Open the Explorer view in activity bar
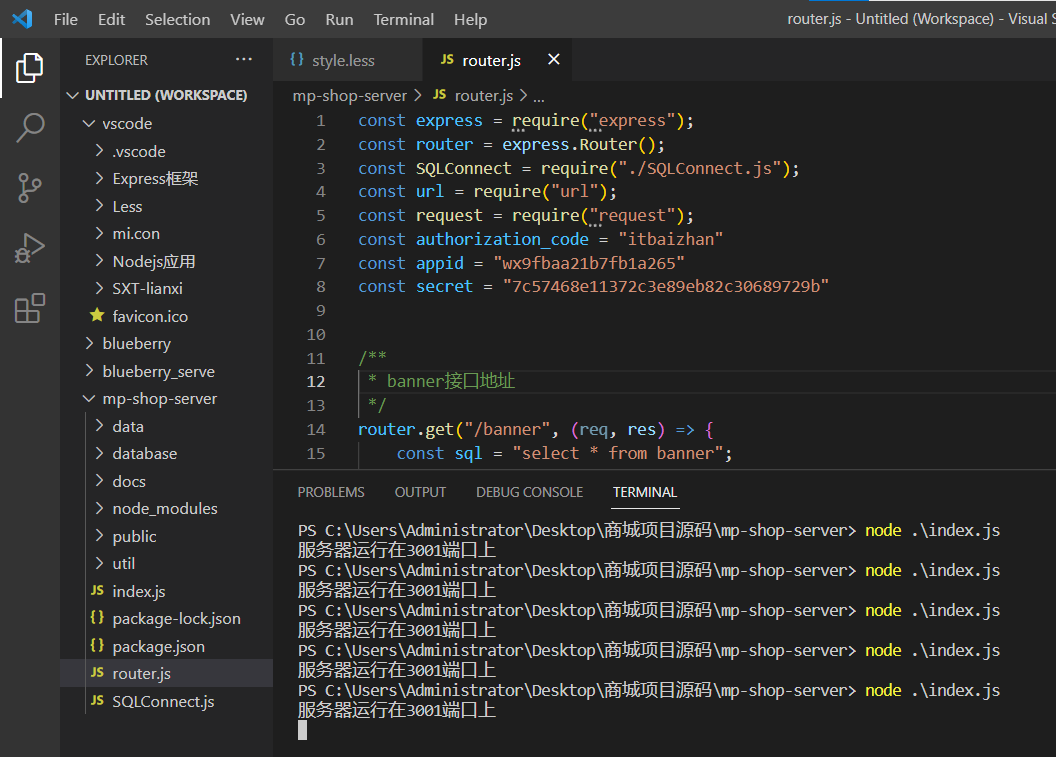 pyautogui.click(x=30, y=67)
